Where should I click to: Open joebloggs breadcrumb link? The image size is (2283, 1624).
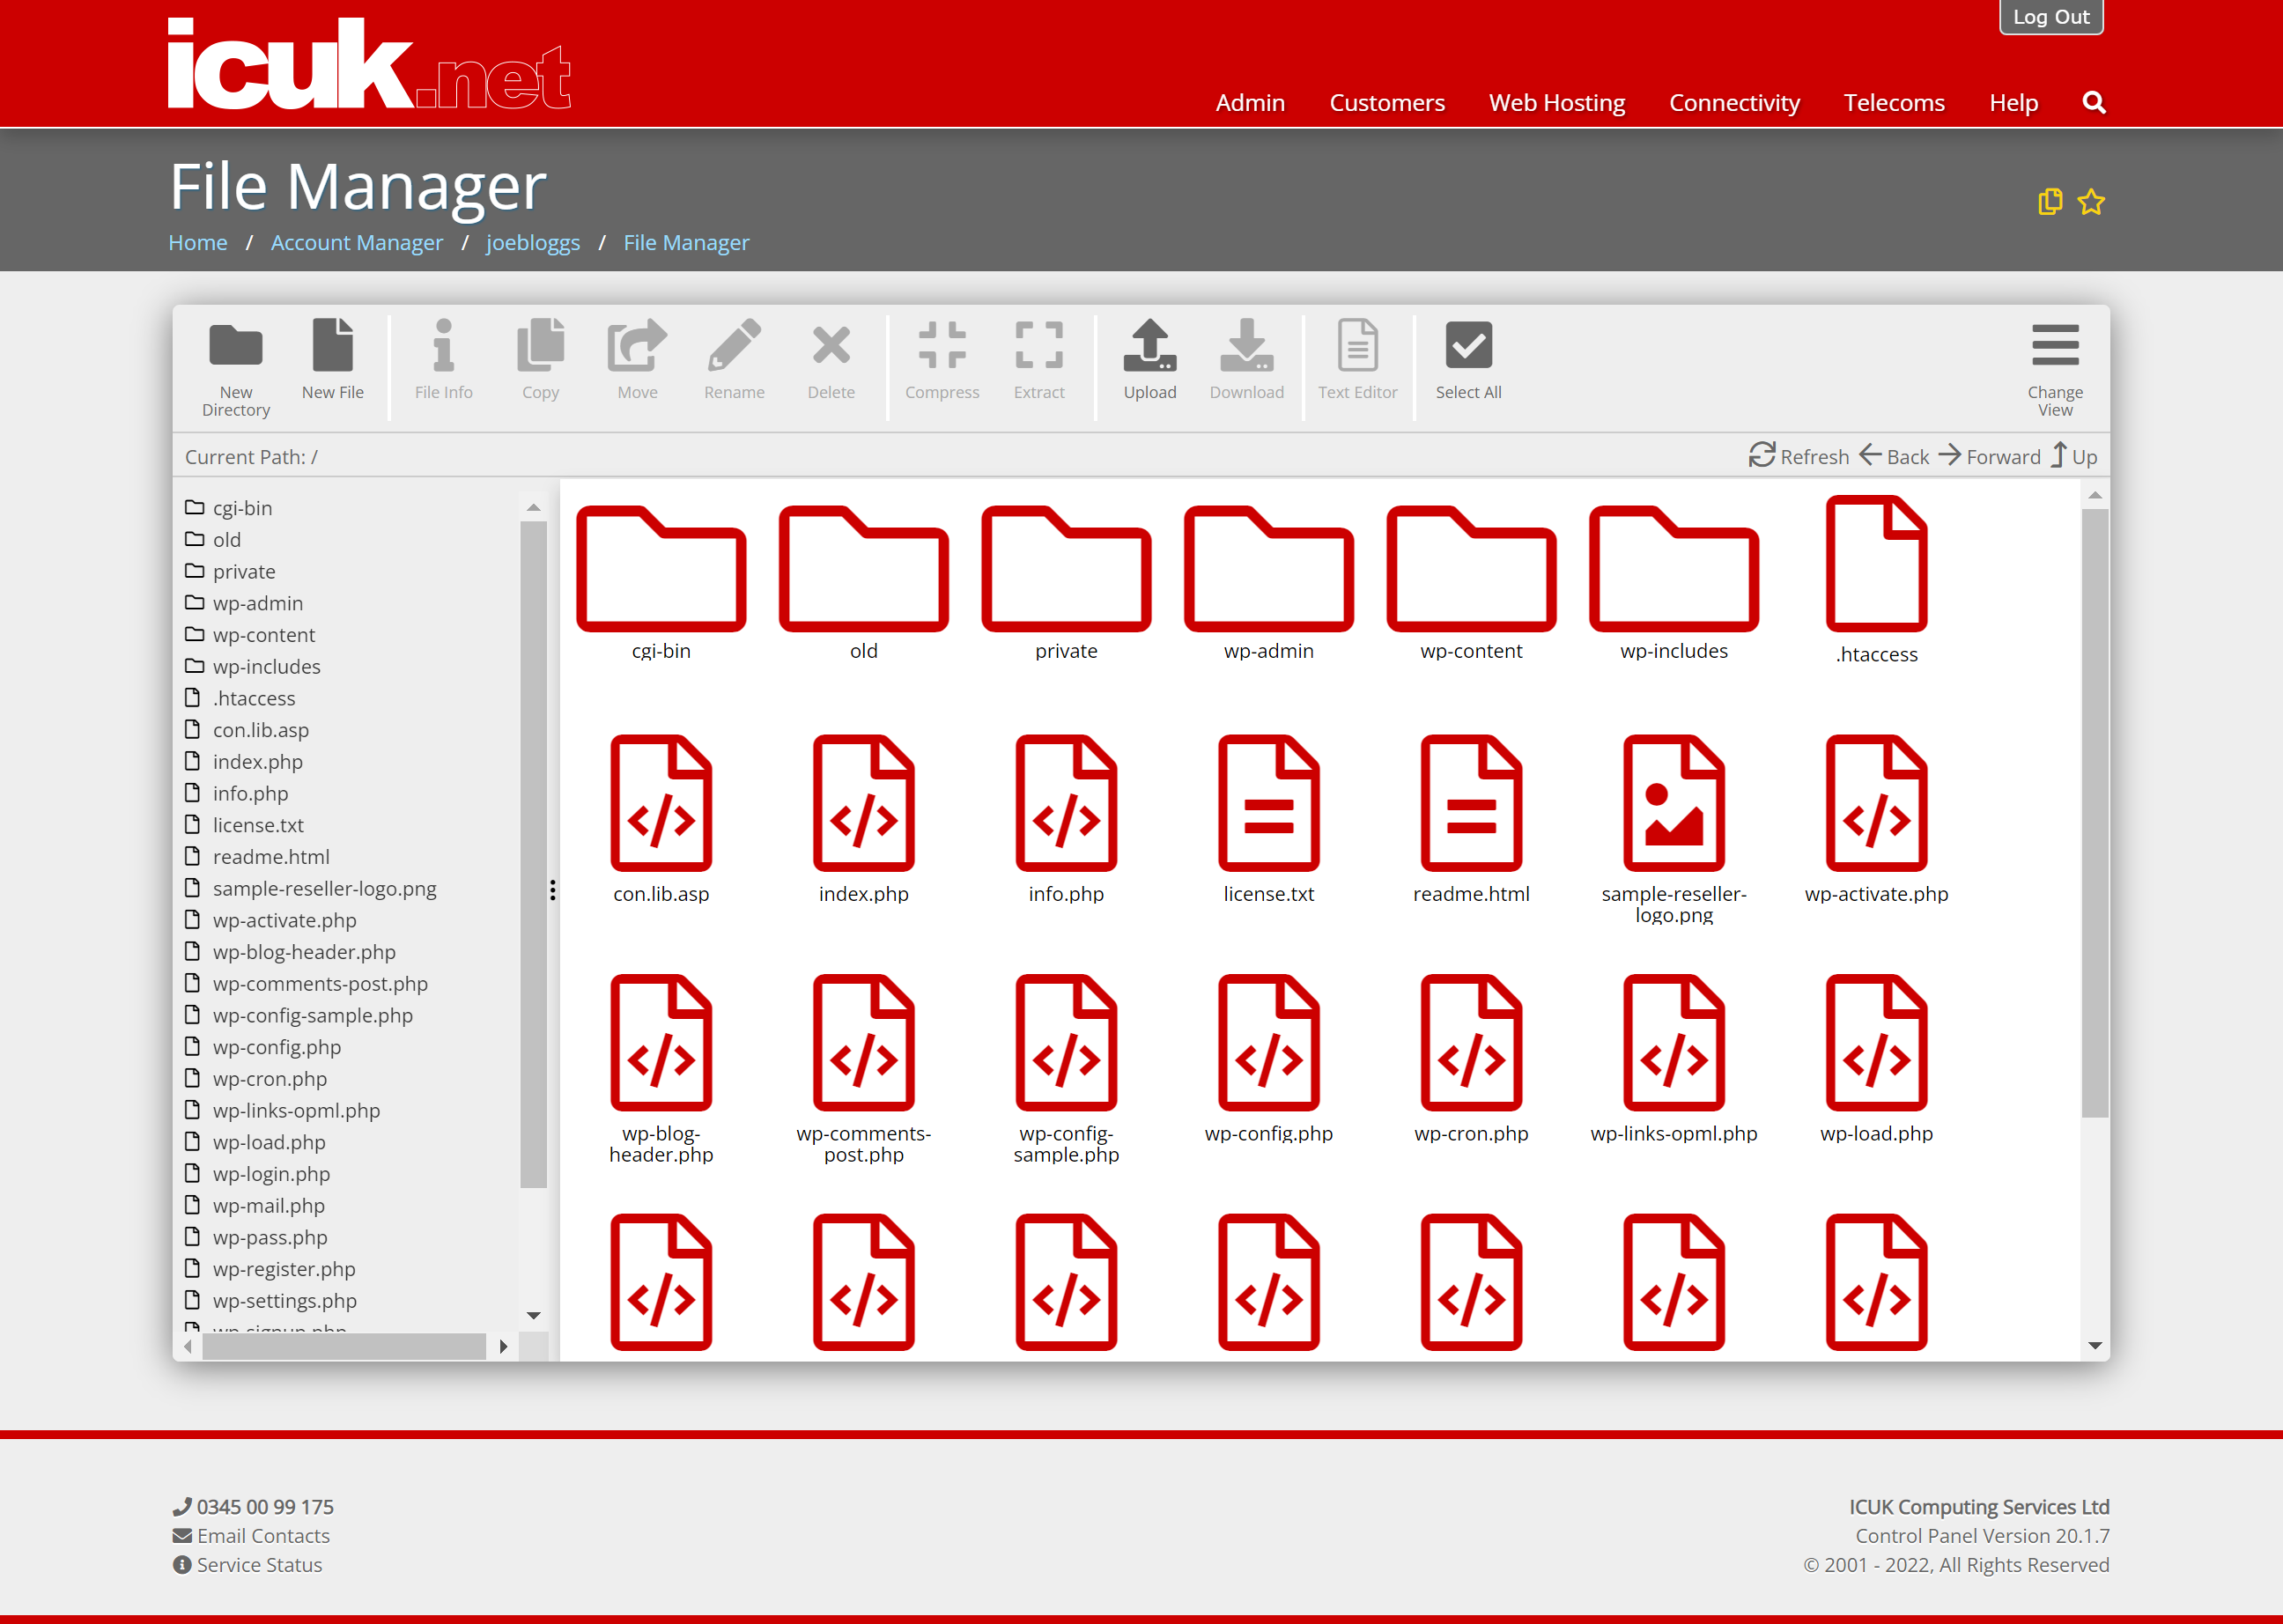[x=533, y=242]
